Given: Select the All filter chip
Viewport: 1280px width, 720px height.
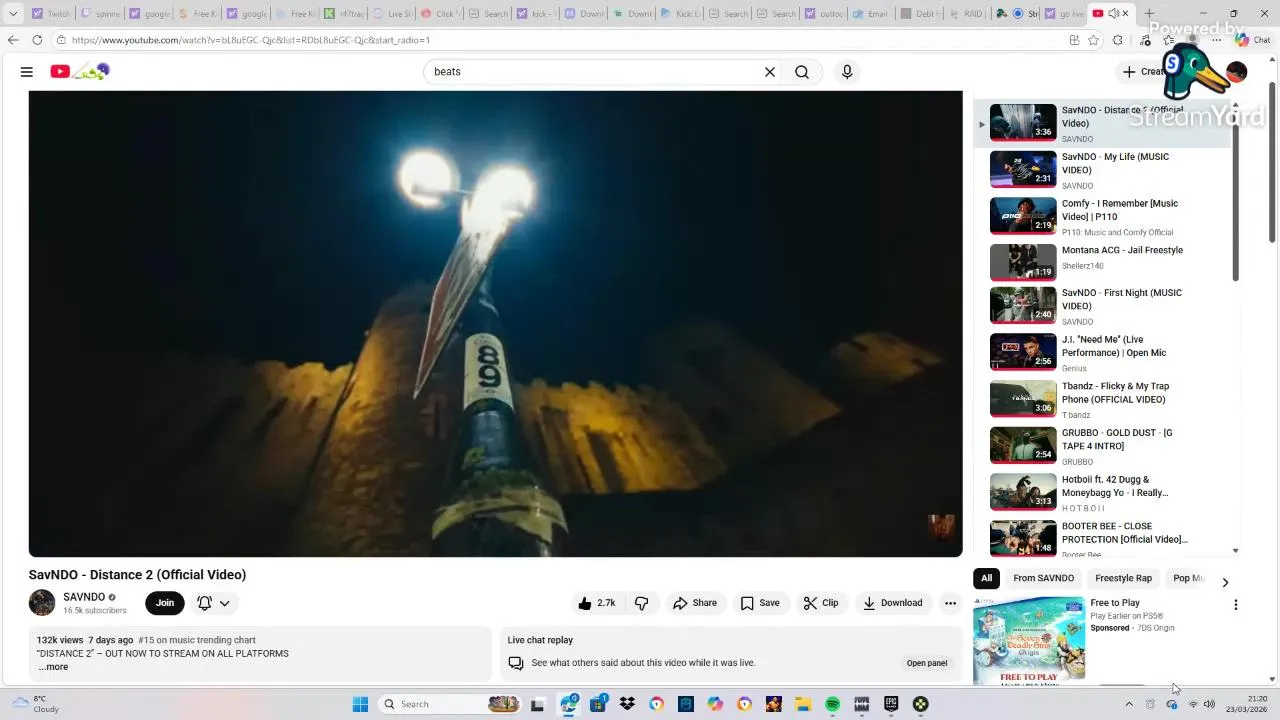Looking at the screenshot, I should [986, 578].
